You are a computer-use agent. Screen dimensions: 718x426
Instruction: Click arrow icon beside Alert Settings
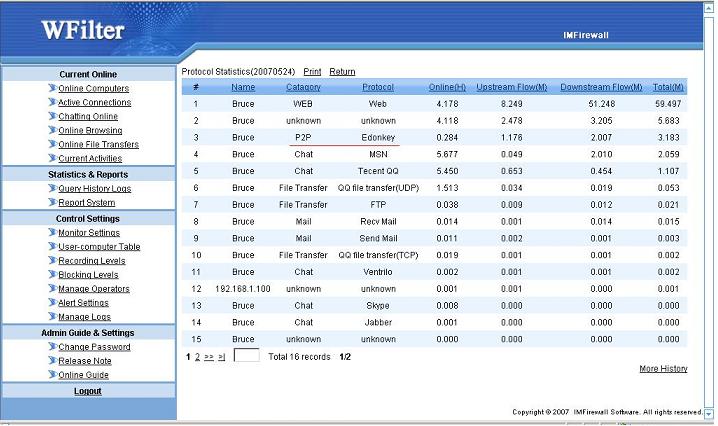(x=53, y=302)
